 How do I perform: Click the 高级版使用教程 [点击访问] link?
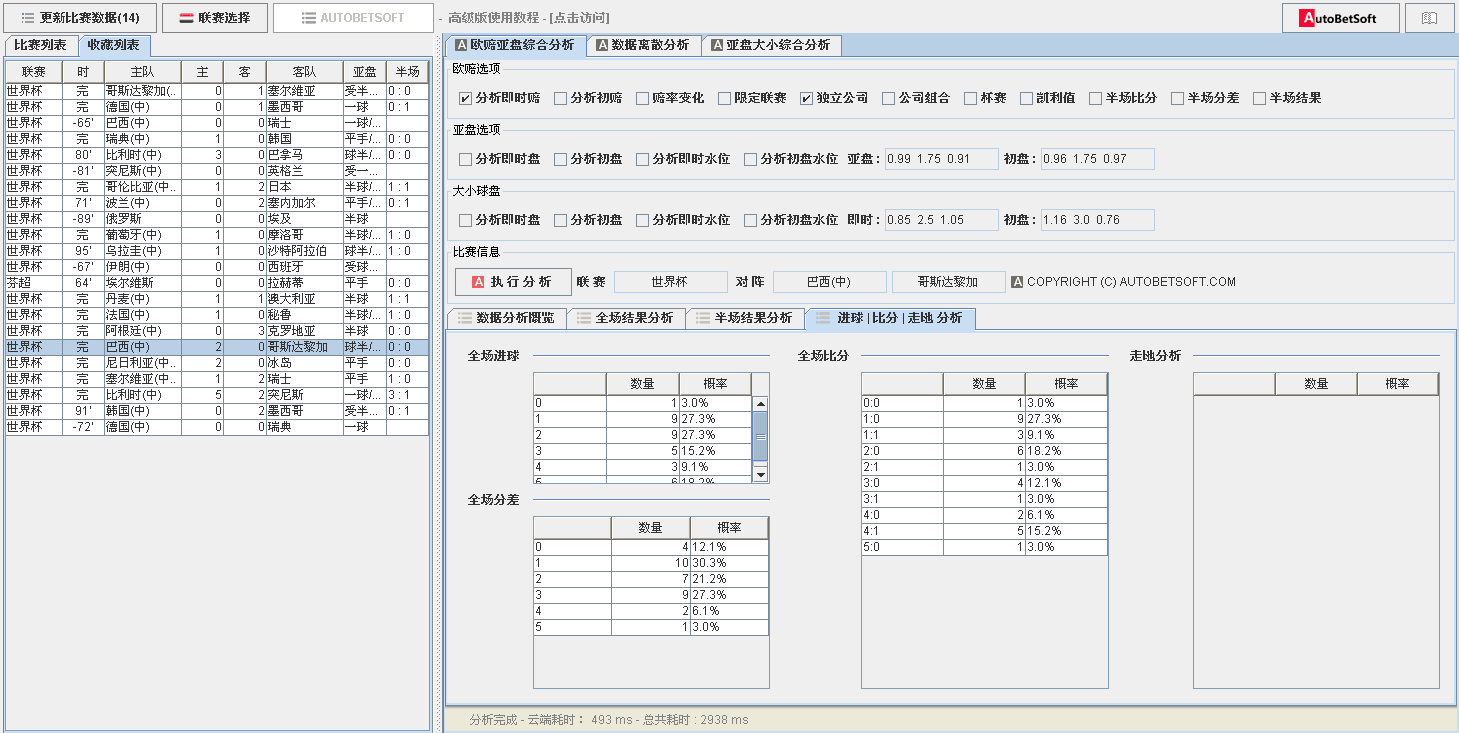pyautogui.click(x=528, y=18)
